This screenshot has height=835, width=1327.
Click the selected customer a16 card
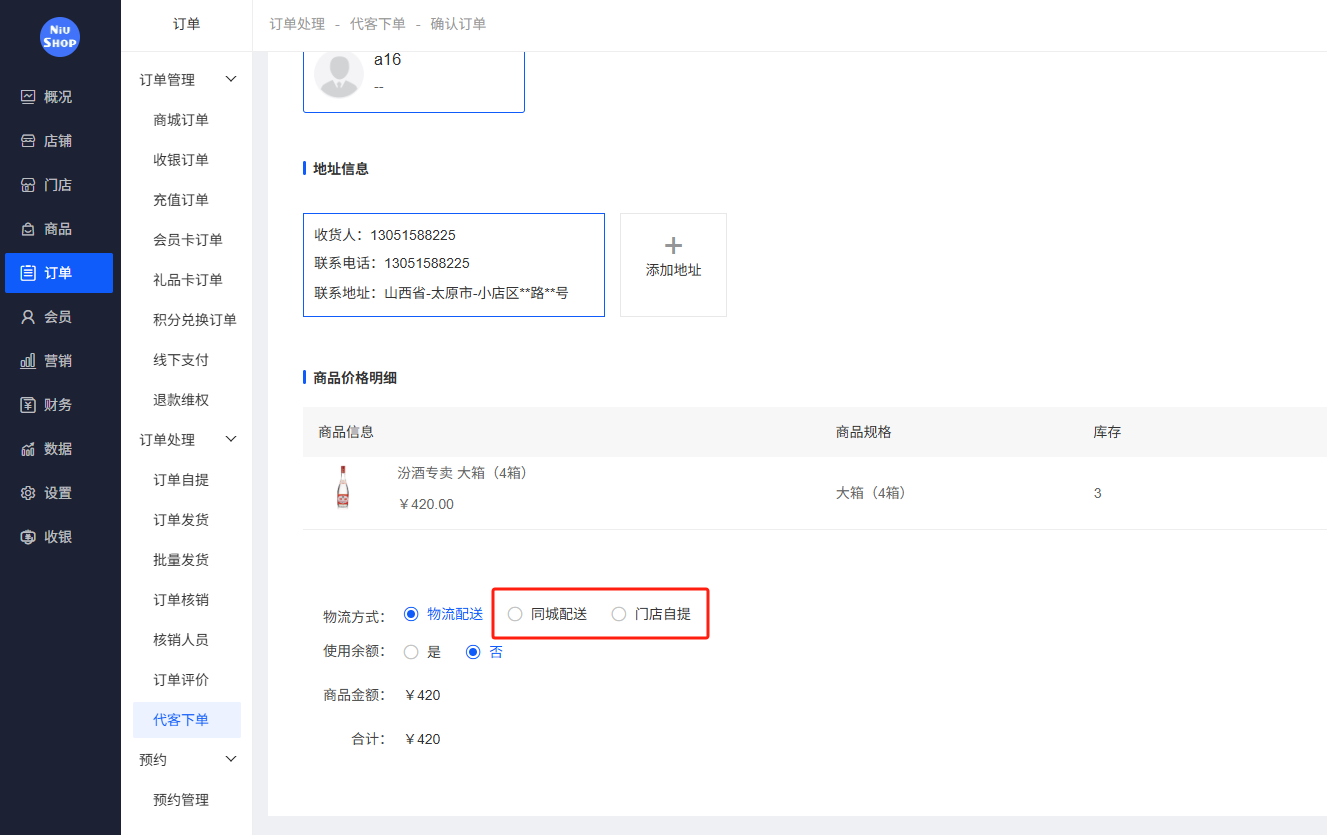[413, 73]
